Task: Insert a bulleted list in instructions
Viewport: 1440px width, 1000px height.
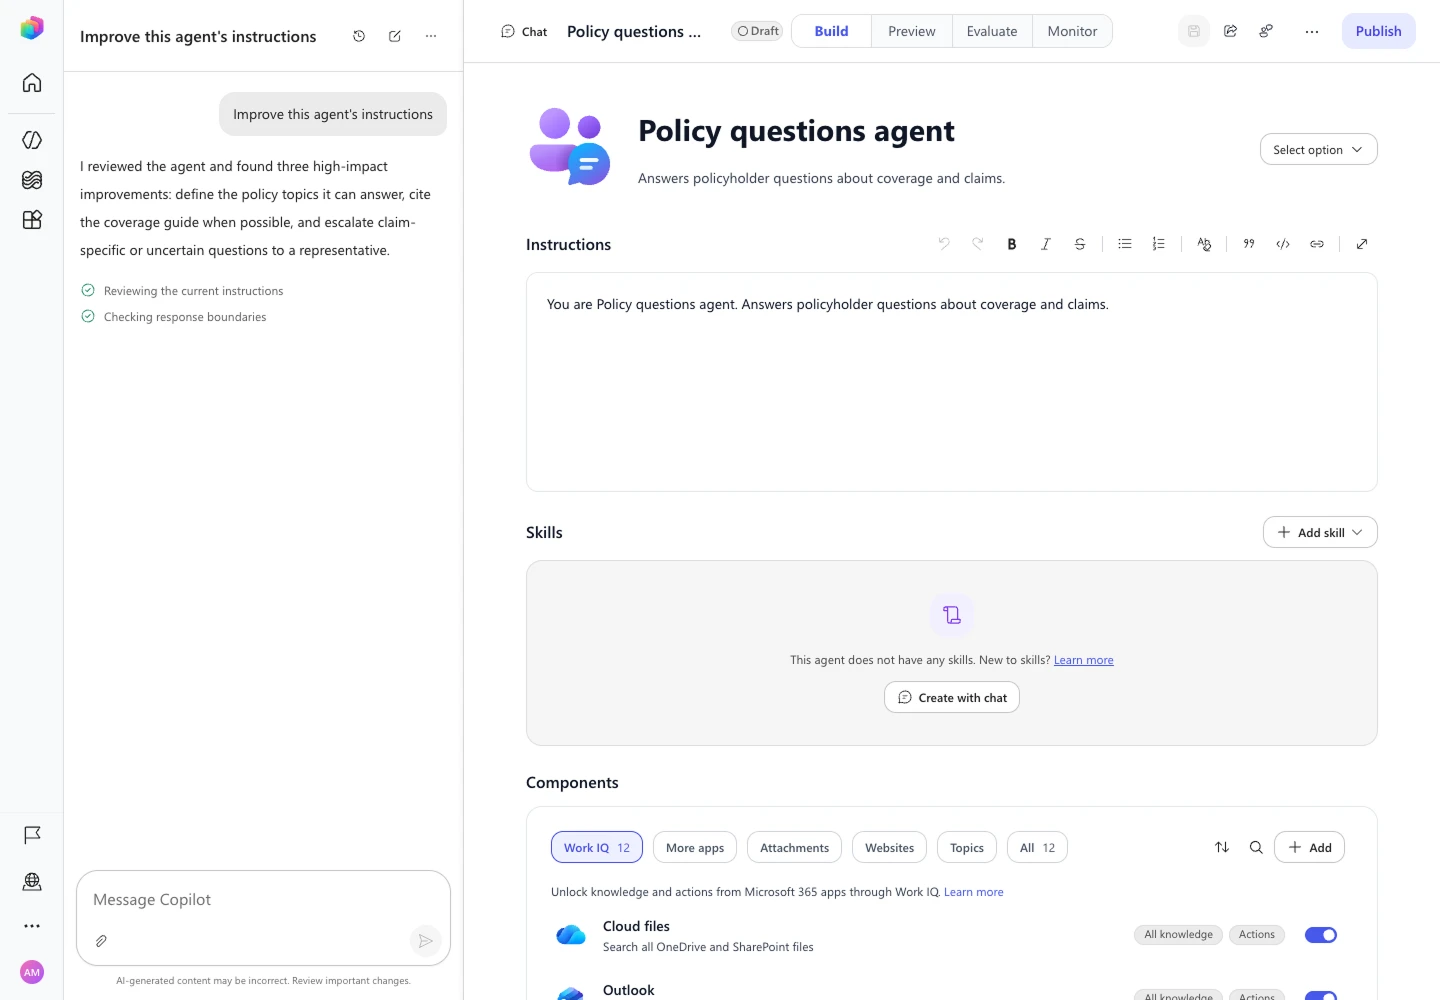Action: (1125, 244)
